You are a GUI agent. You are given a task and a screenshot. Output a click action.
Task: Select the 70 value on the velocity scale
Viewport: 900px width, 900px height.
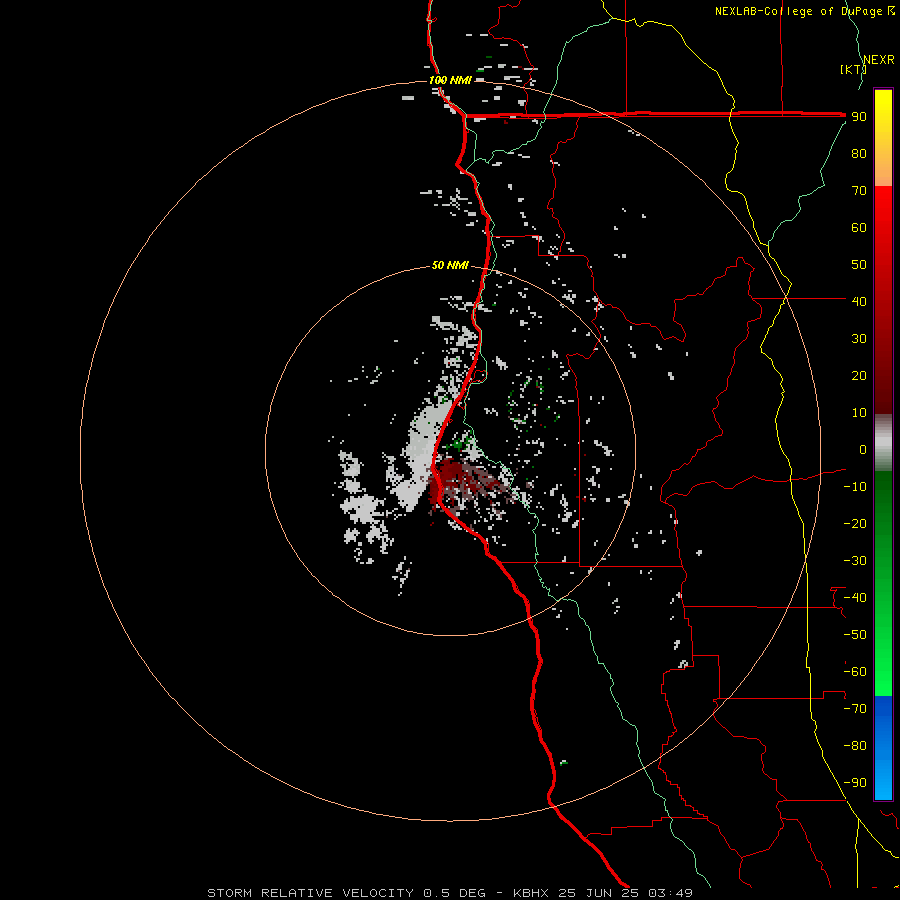point(859,191)
